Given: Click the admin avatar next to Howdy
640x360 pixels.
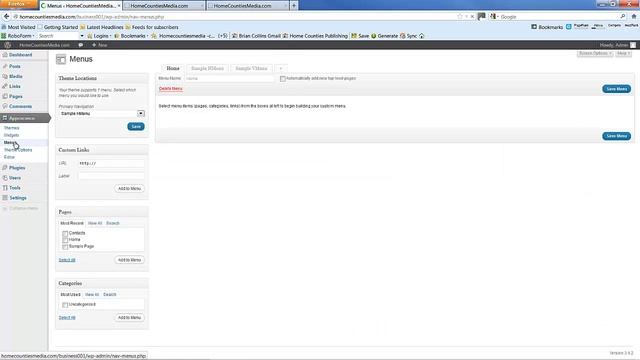Looking at the screenshot, I should click(x=633, y=45).
